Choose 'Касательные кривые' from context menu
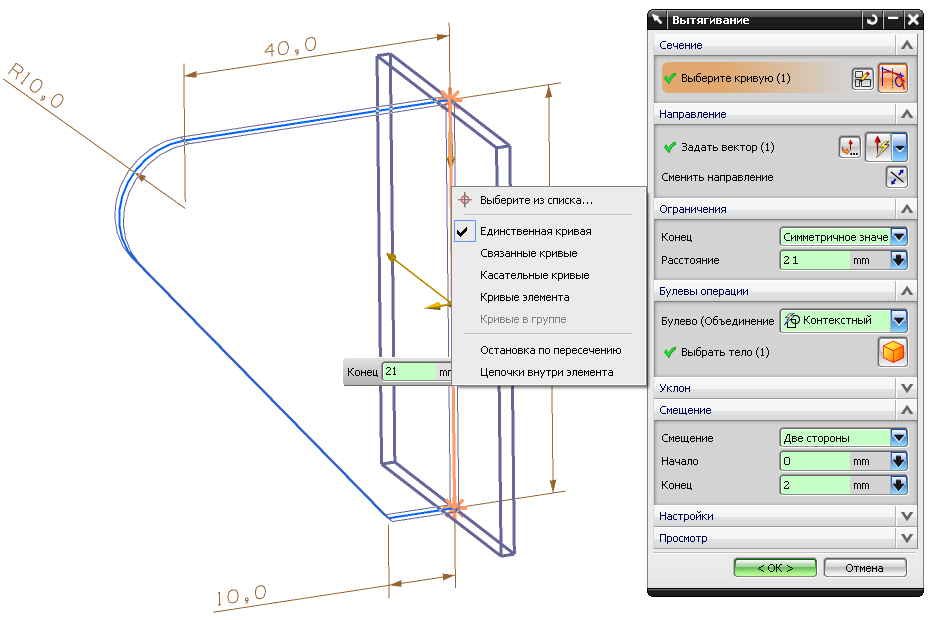 click(x=534, y=275)
